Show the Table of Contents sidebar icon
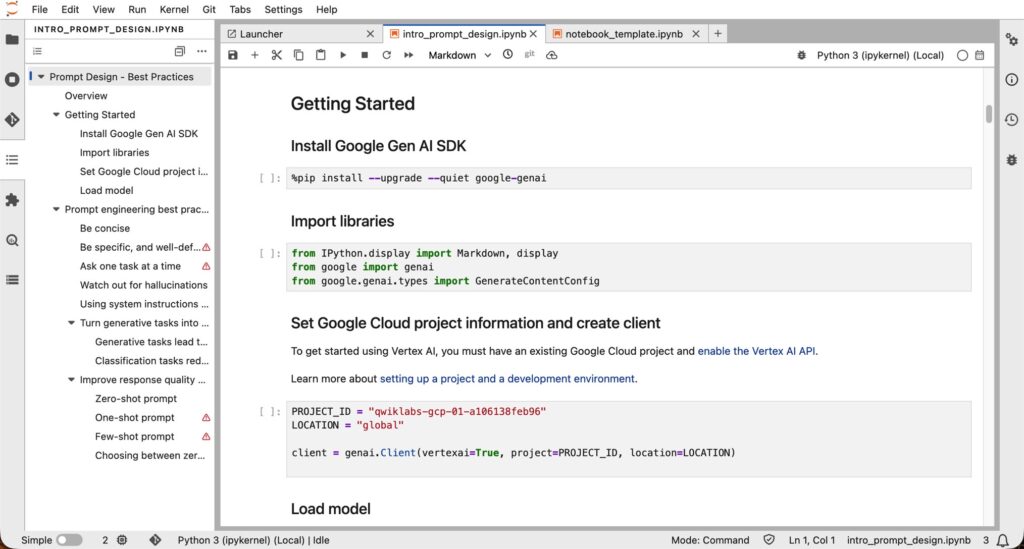1024x549 pixels. point(12,160)
